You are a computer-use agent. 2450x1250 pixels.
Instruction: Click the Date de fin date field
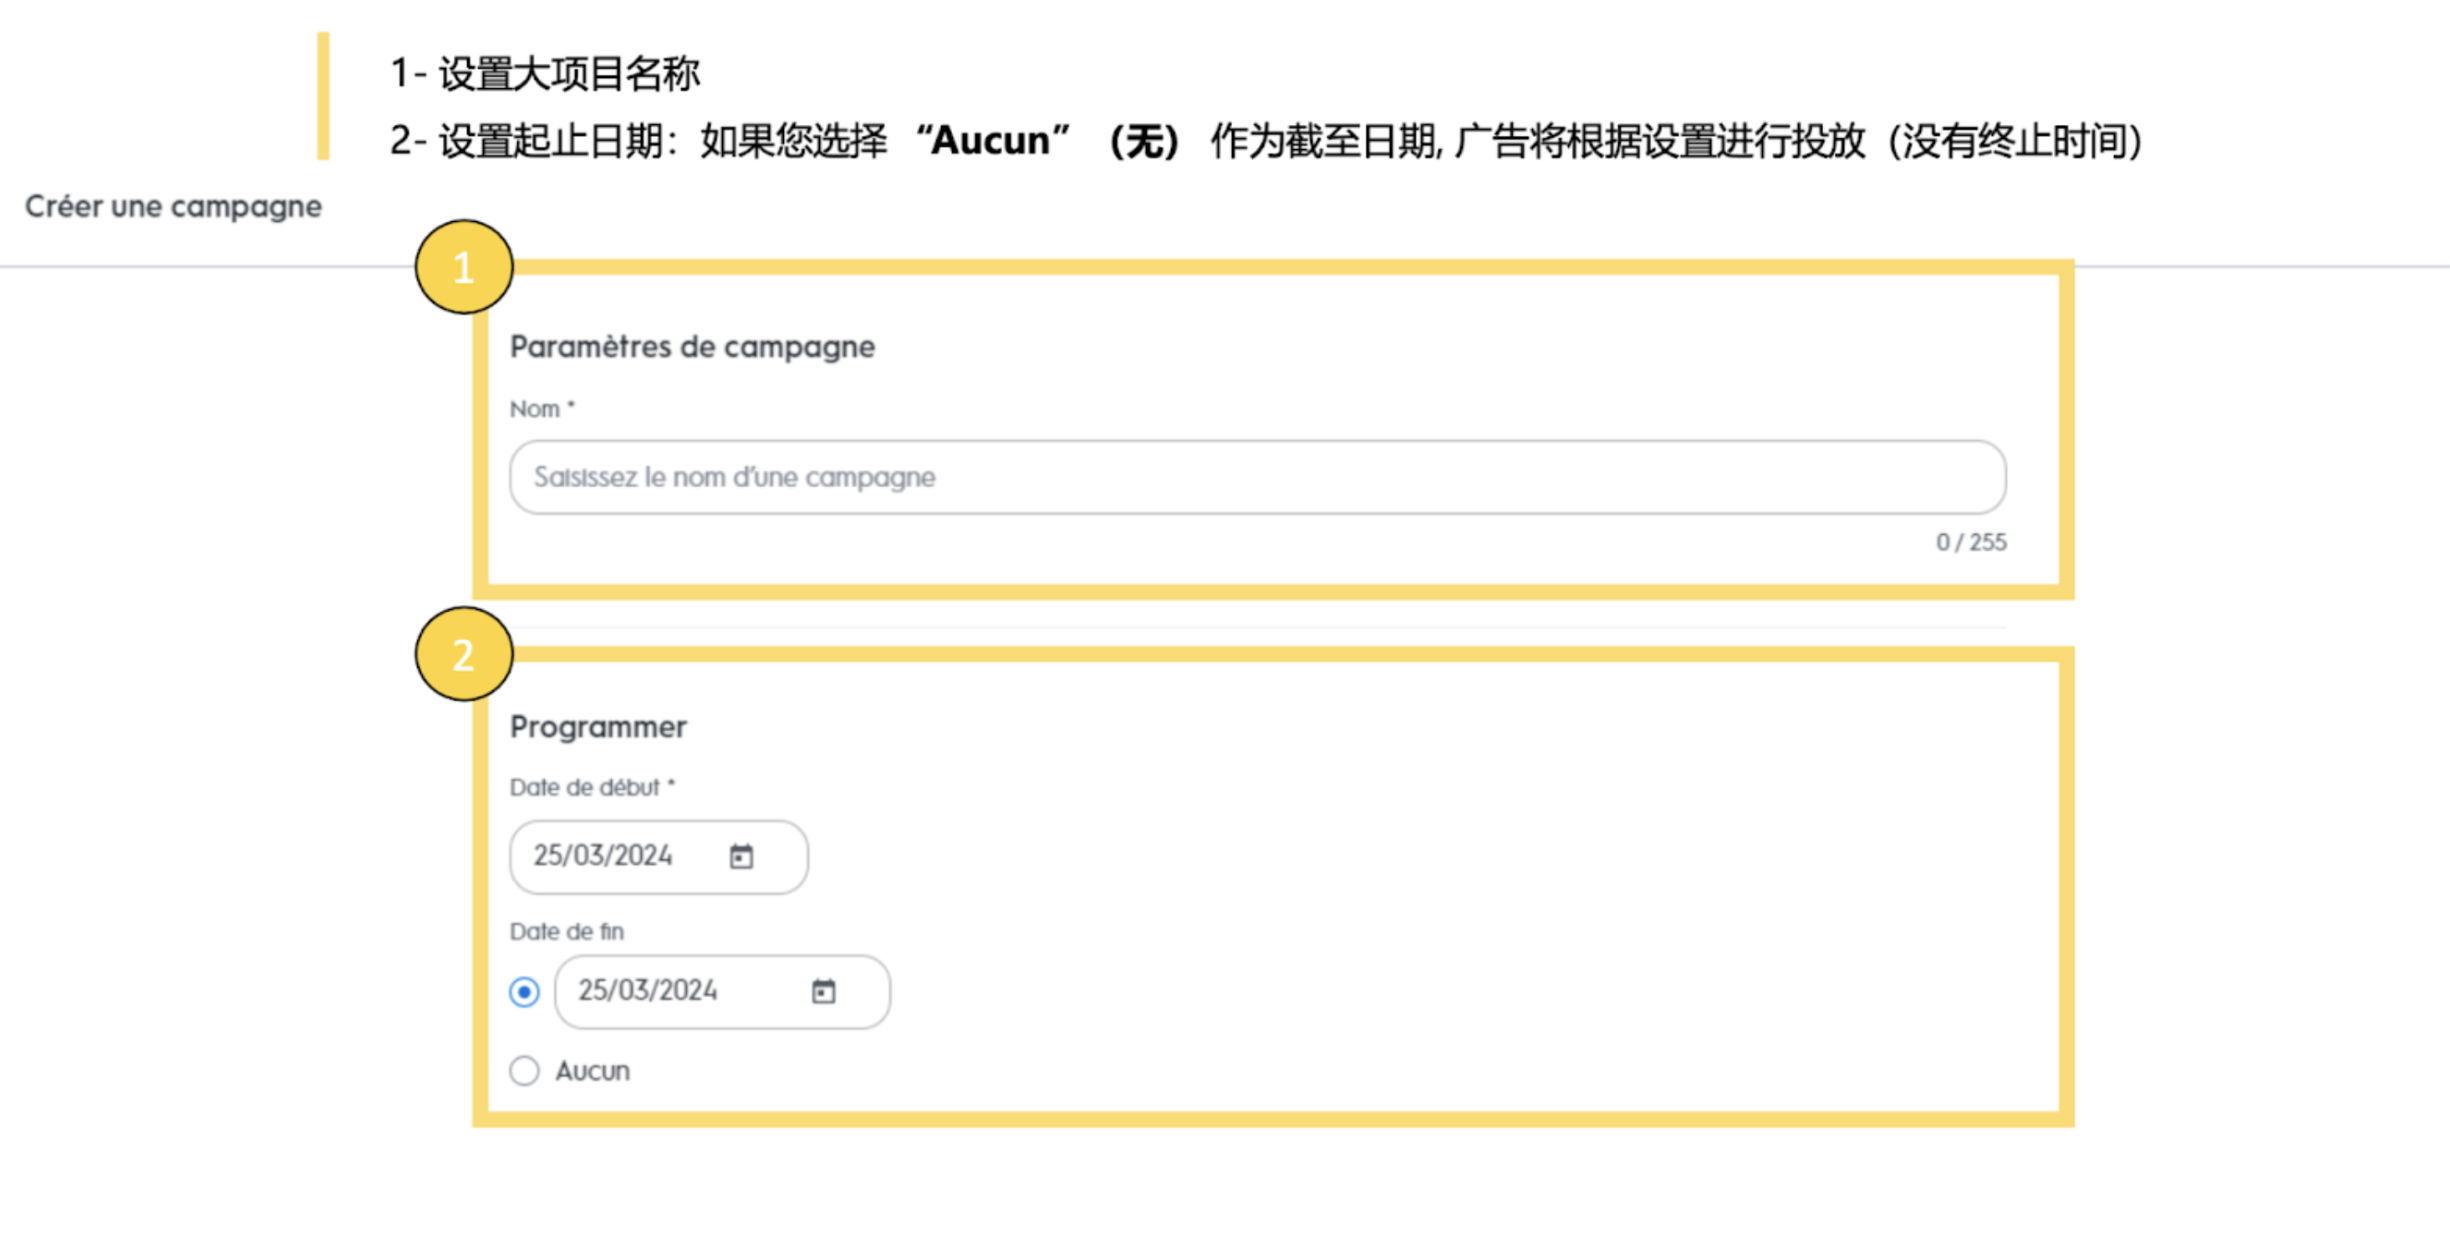coord(680,991)
